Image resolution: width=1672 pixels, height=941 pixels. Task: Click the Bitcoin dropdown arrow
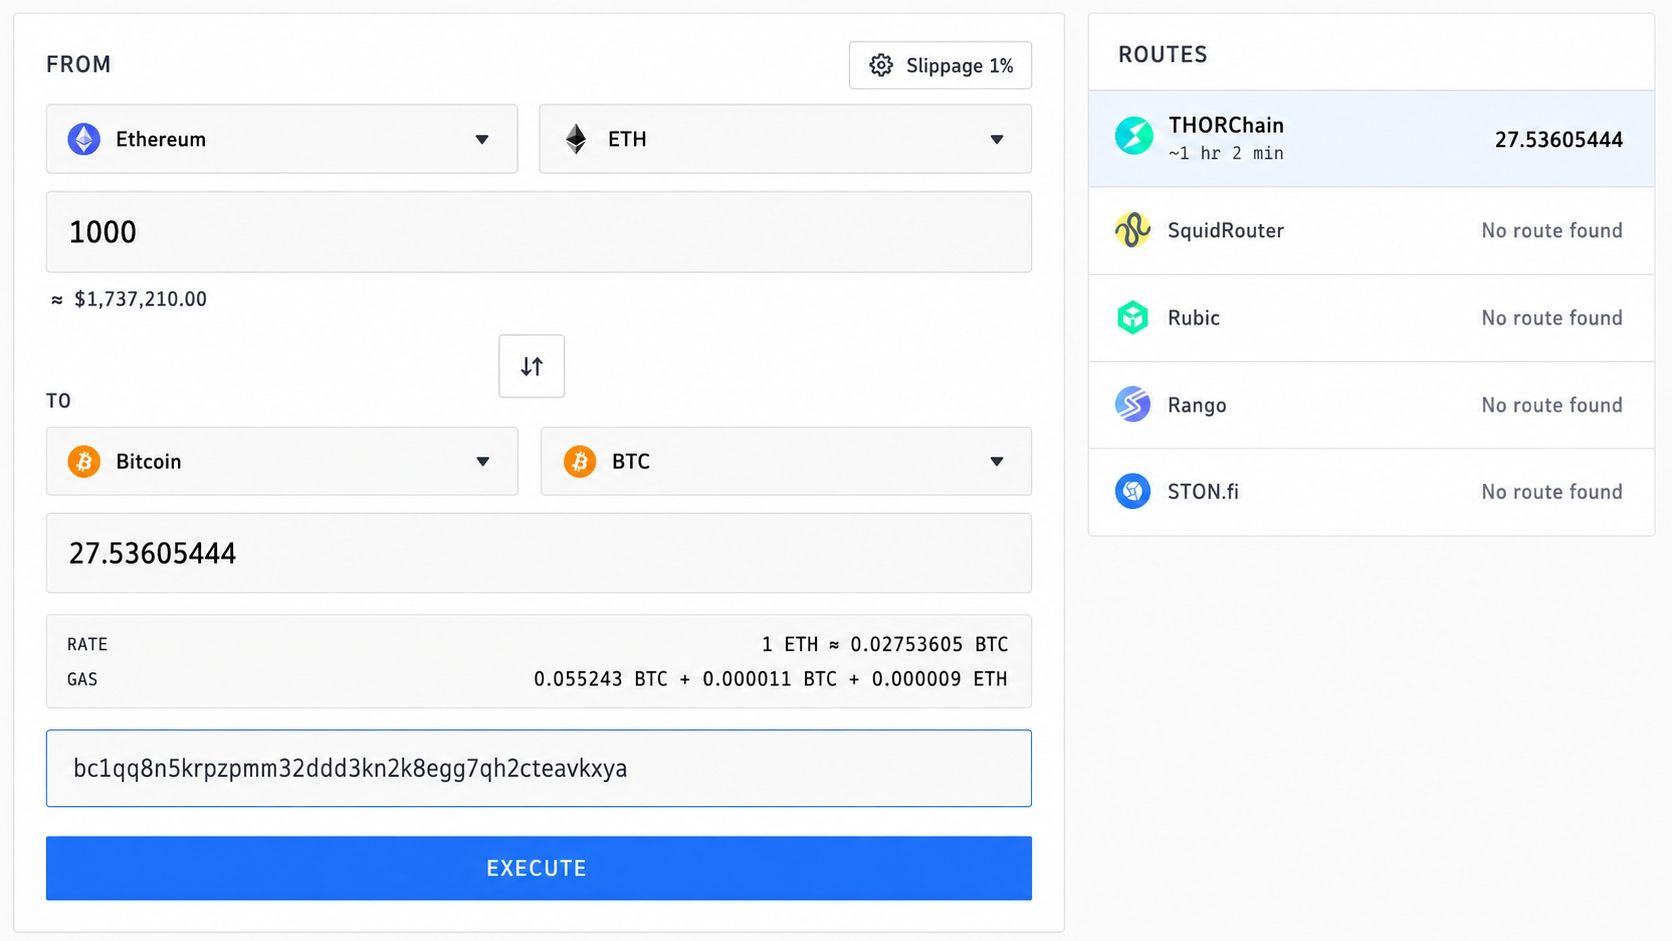[483, 462]
